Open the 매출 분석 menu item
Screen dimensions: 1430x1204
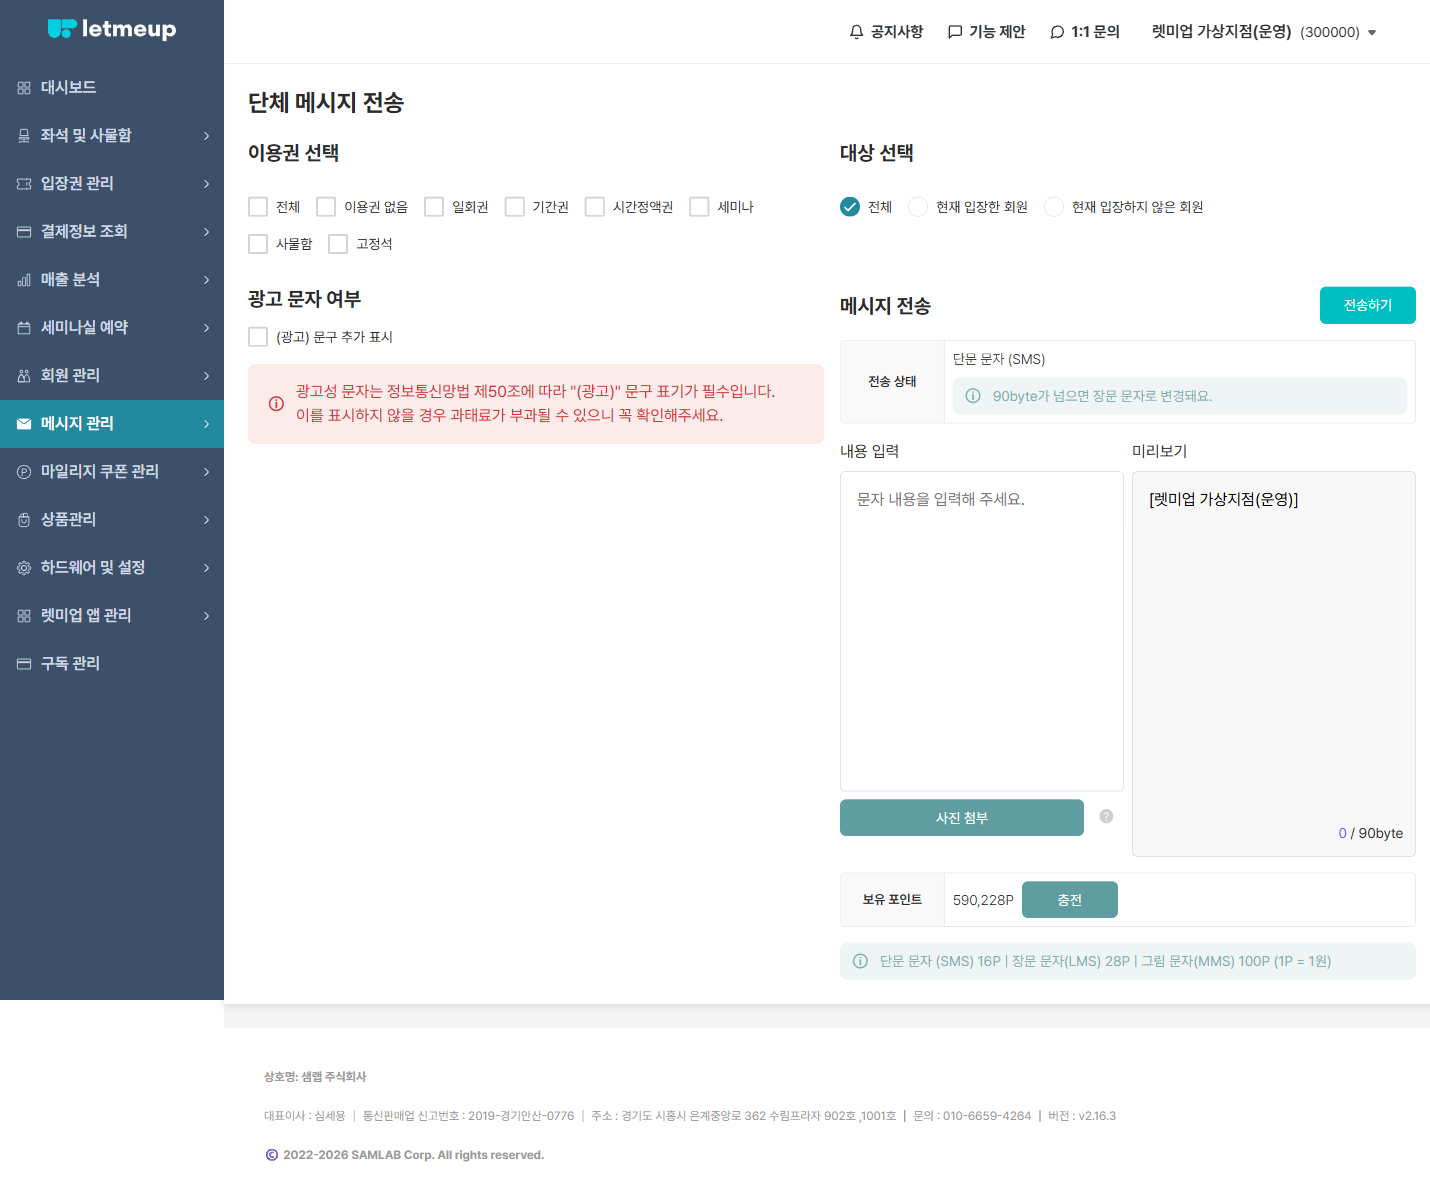pyautogui.click(x=112, y=280)
